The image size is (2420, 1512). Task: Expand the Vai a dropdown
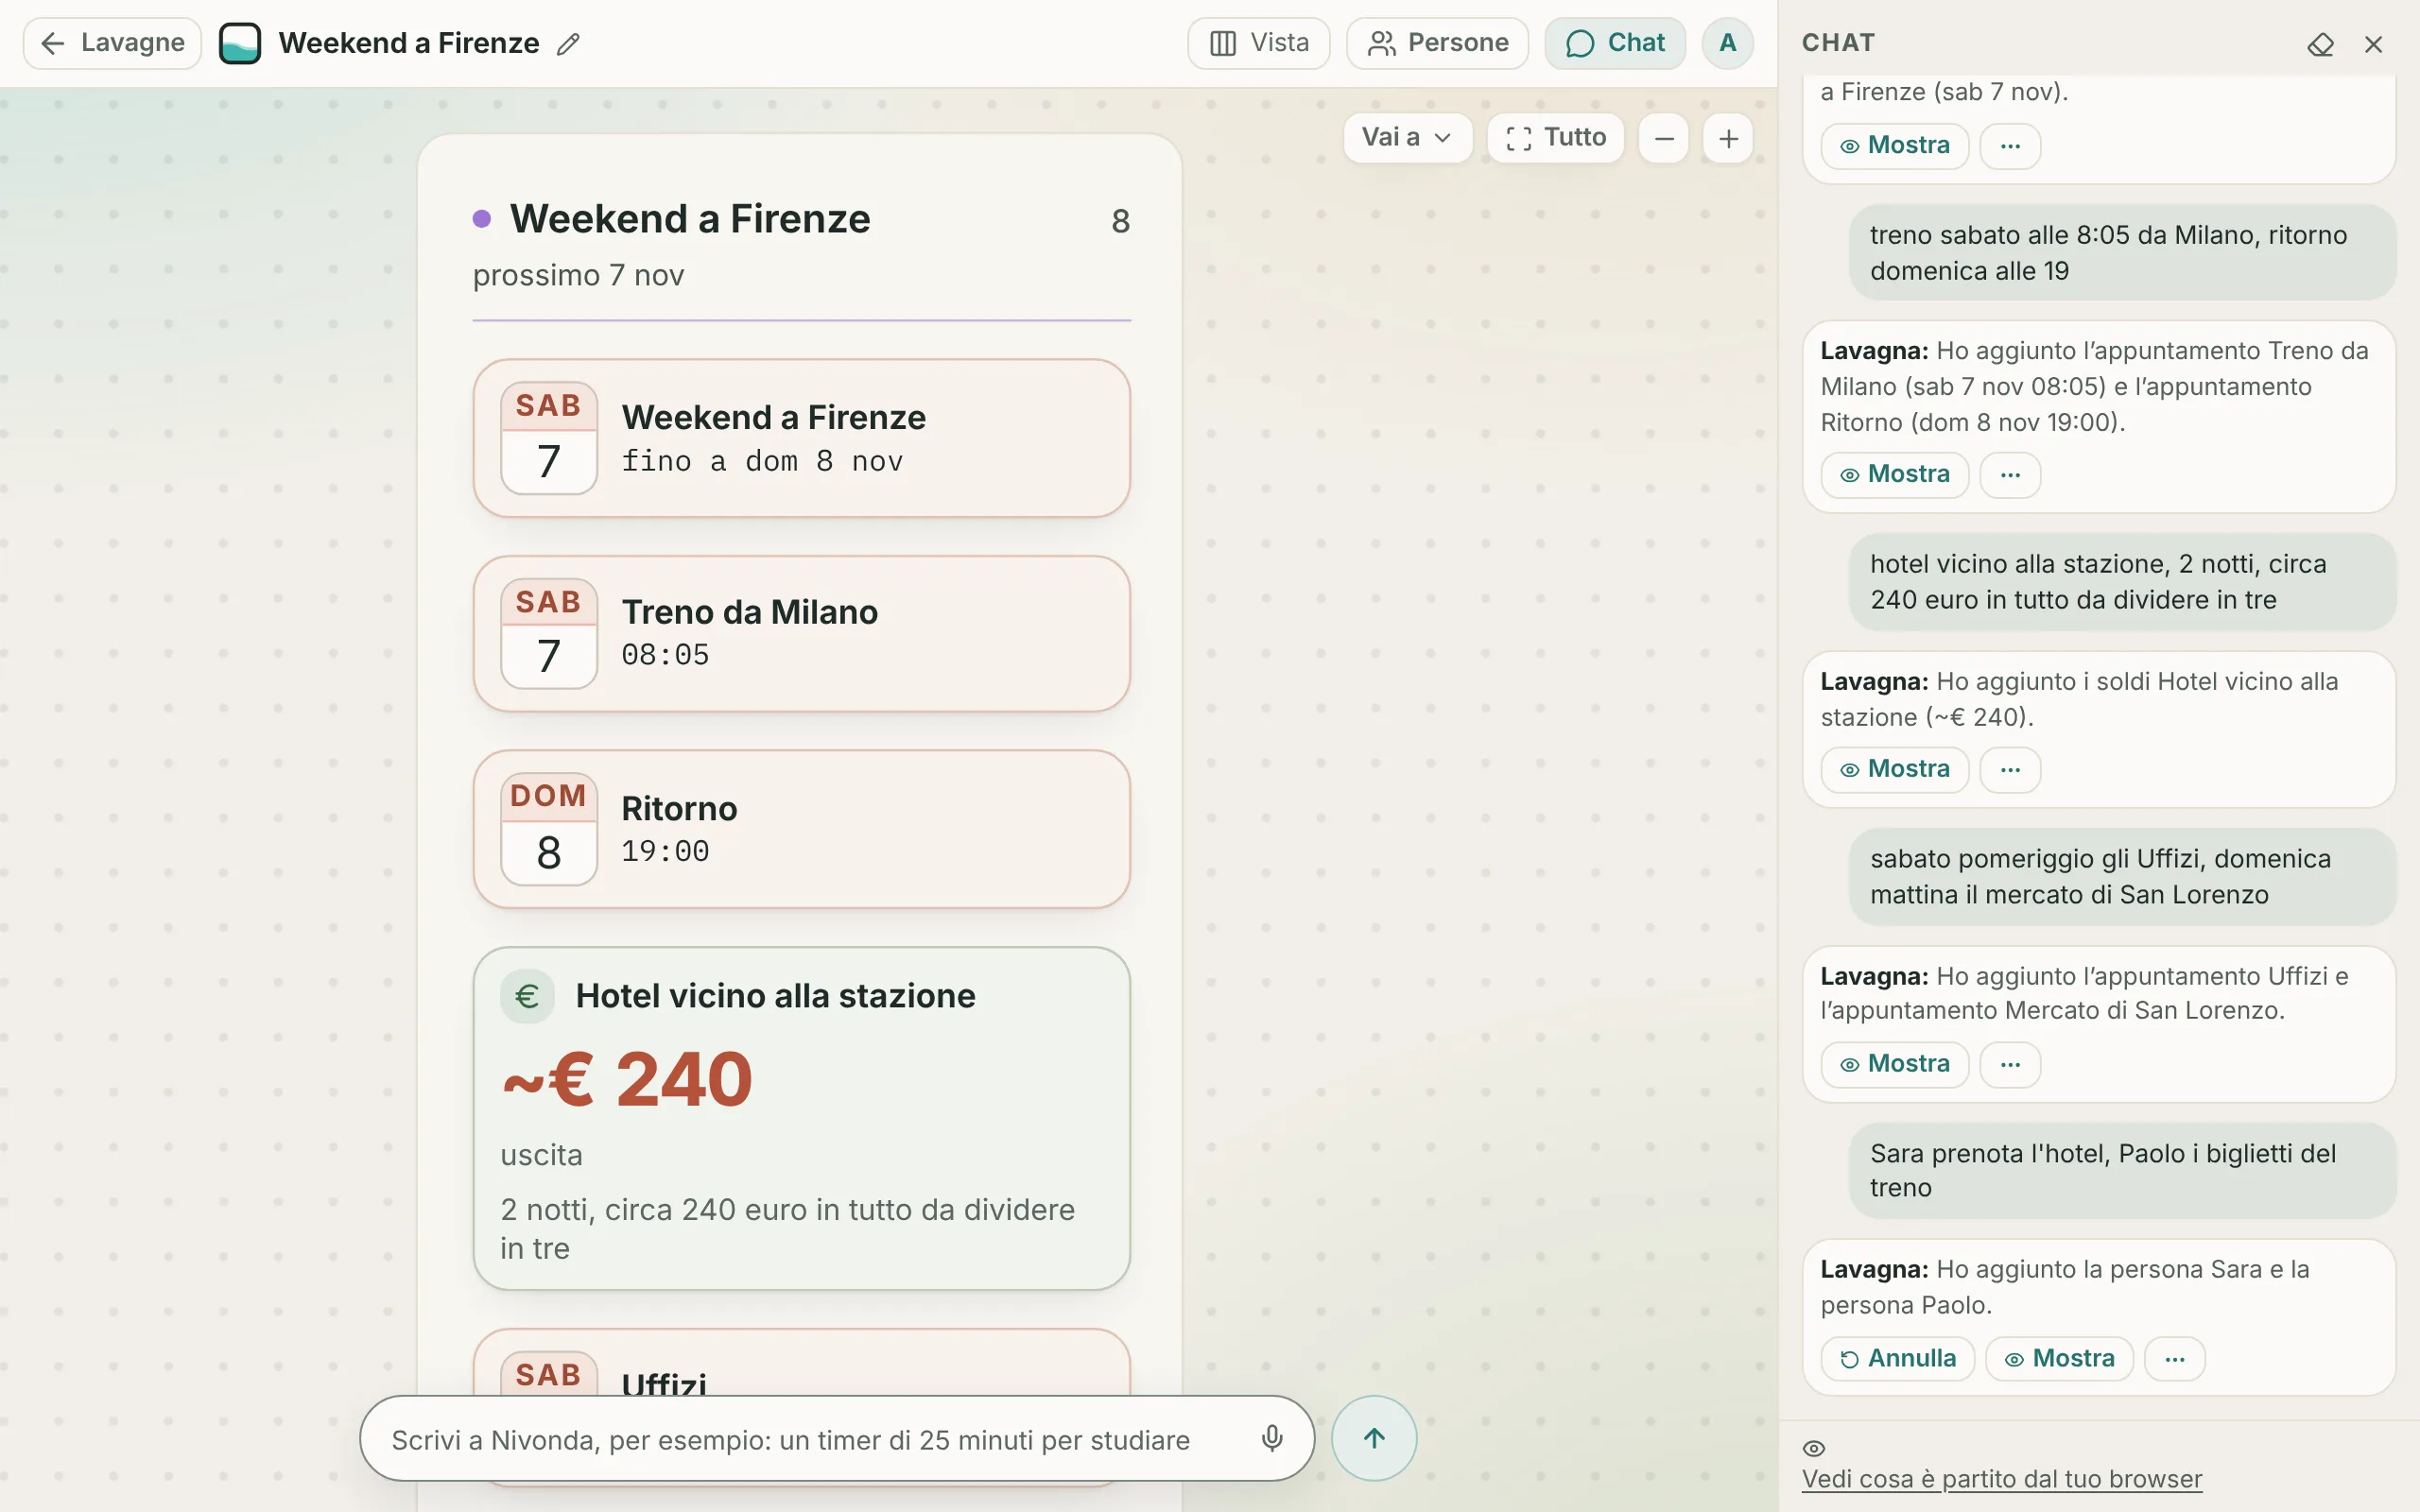[1407, 137]
